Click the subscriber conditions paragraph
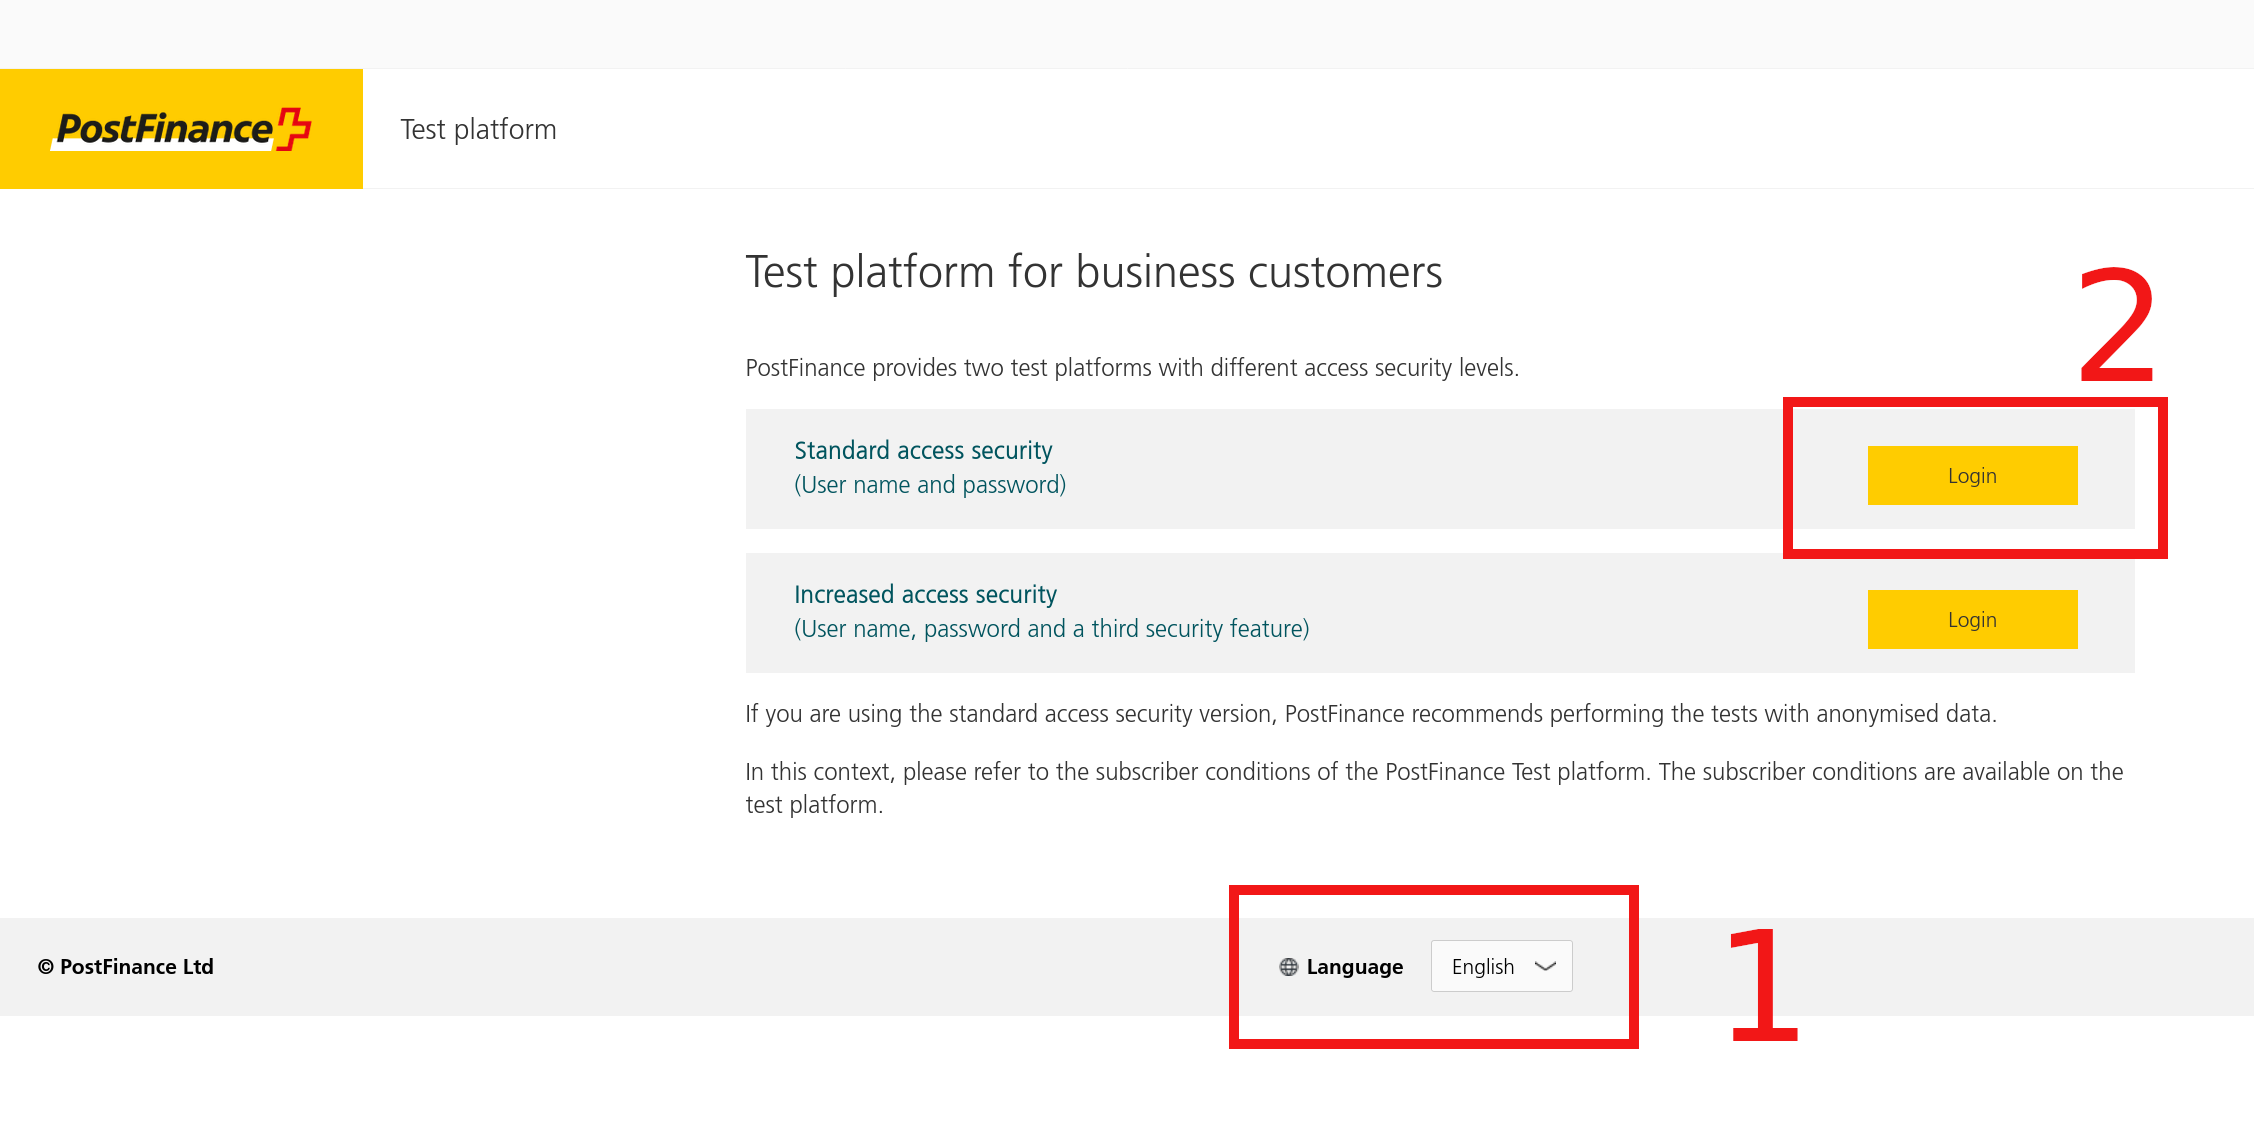Screen dimensions: 2254x1123 (x=1434, y=788)
